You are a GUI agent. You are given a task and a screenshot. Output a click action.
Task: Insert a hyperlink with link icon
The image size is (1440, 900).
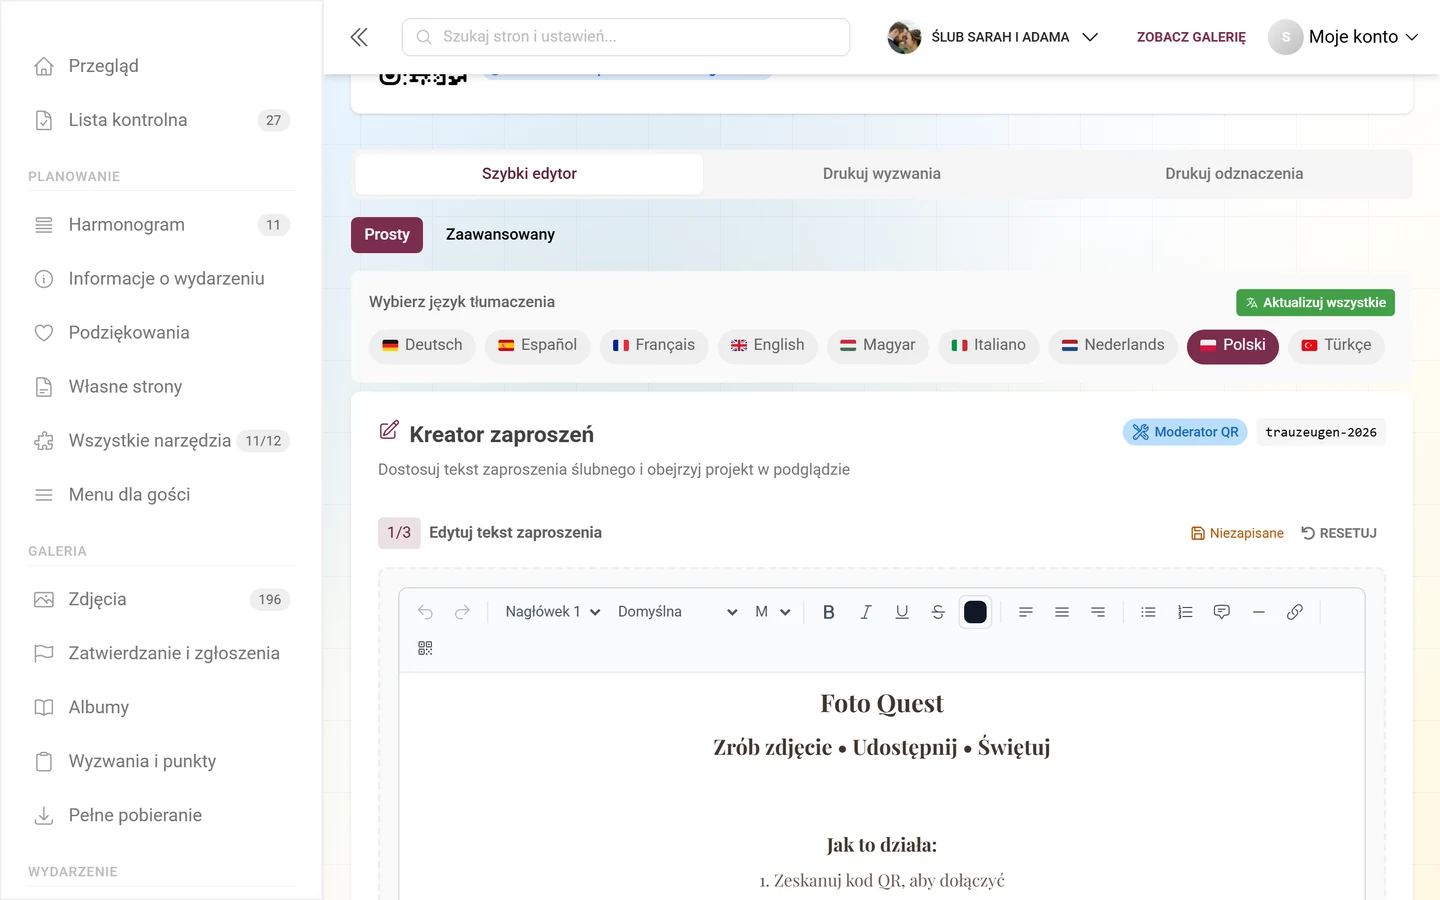[1295, 612]
